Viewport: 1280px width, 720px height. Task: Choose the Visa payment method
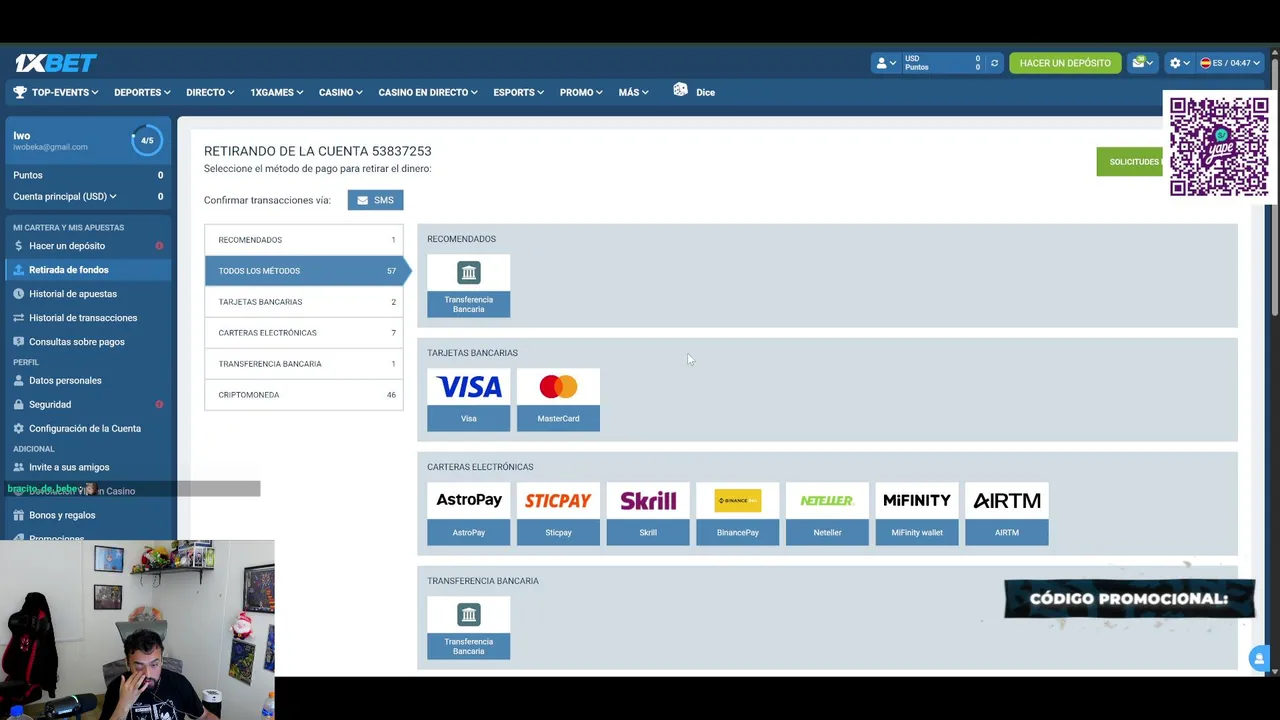468,400
